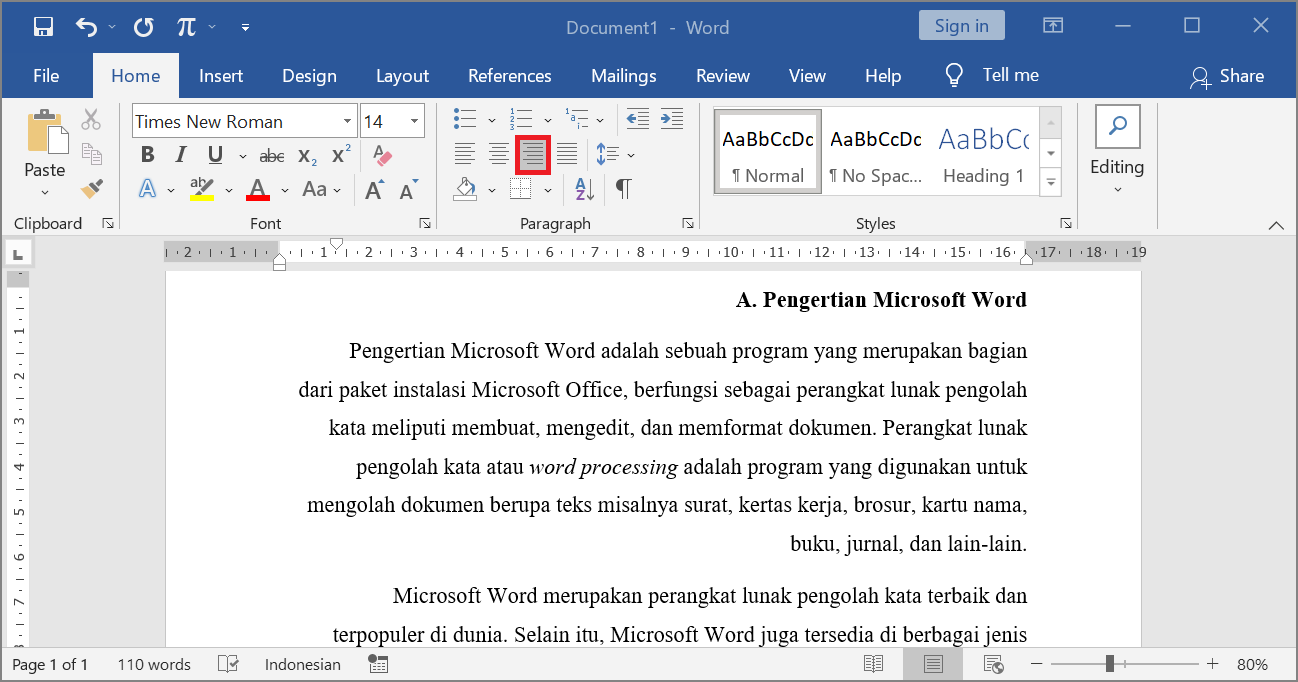Screen dimensions: 1298x682
Task: Copy selection using the Copy icon
Action: coord(91,154)
